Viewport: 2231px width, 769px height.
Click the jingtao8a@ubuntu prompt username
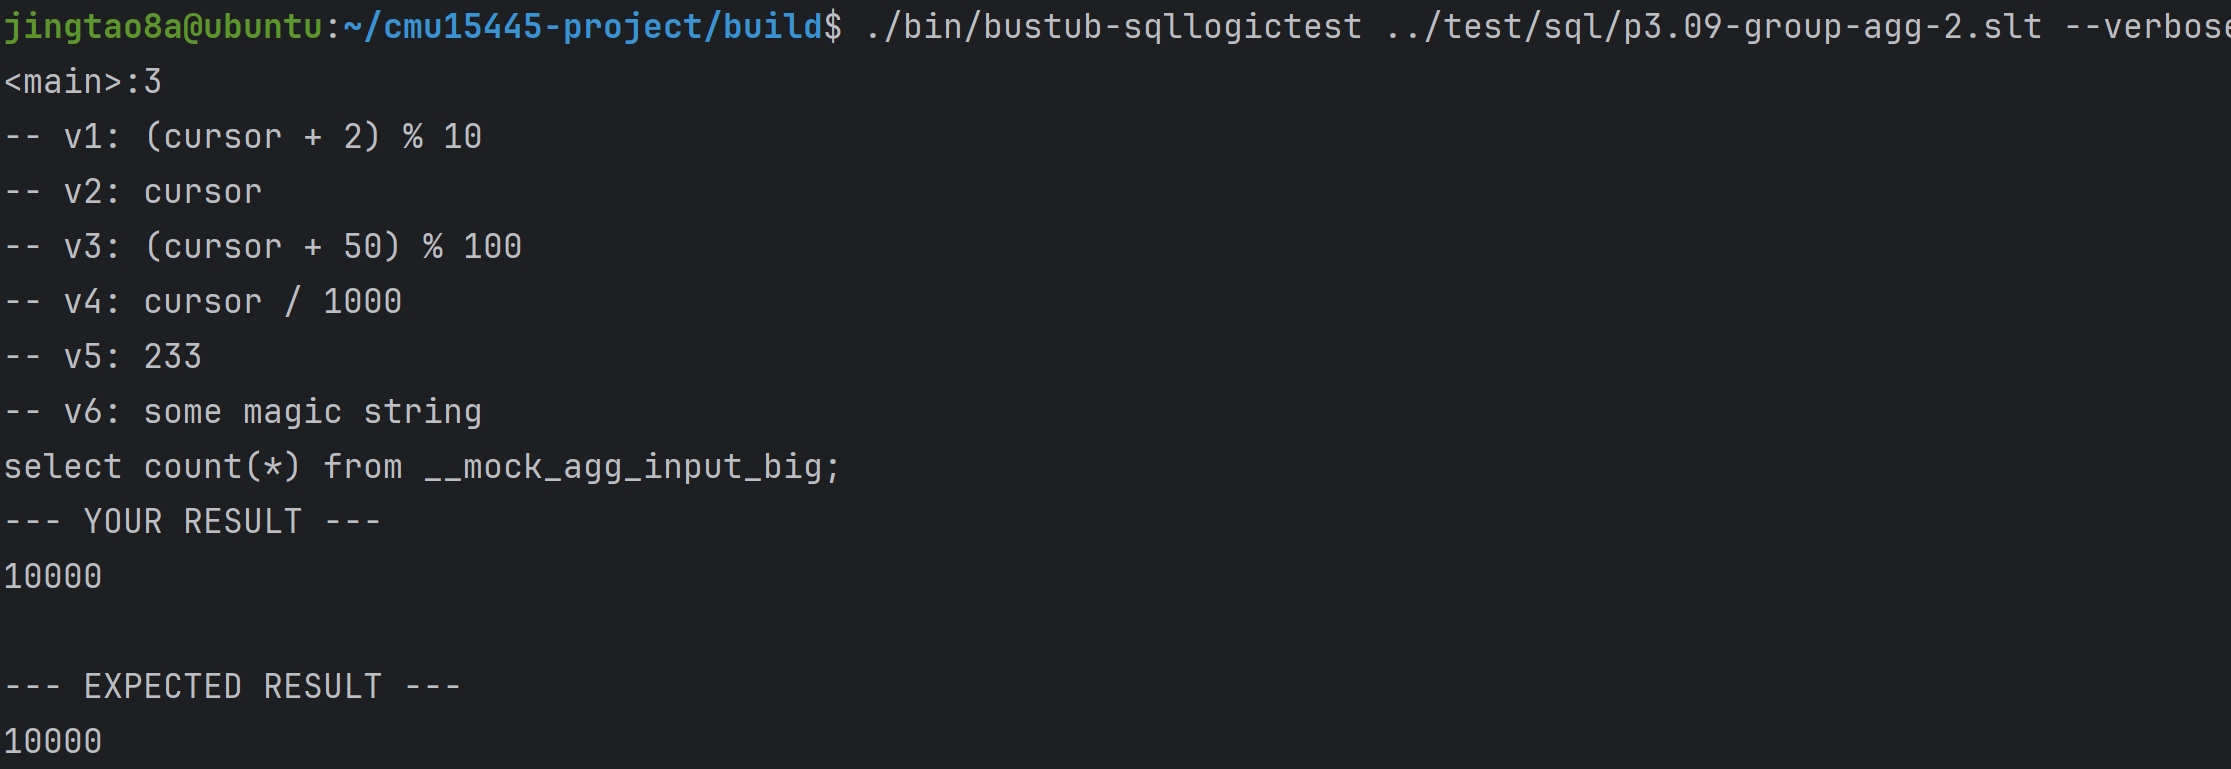tap(163, 27)
